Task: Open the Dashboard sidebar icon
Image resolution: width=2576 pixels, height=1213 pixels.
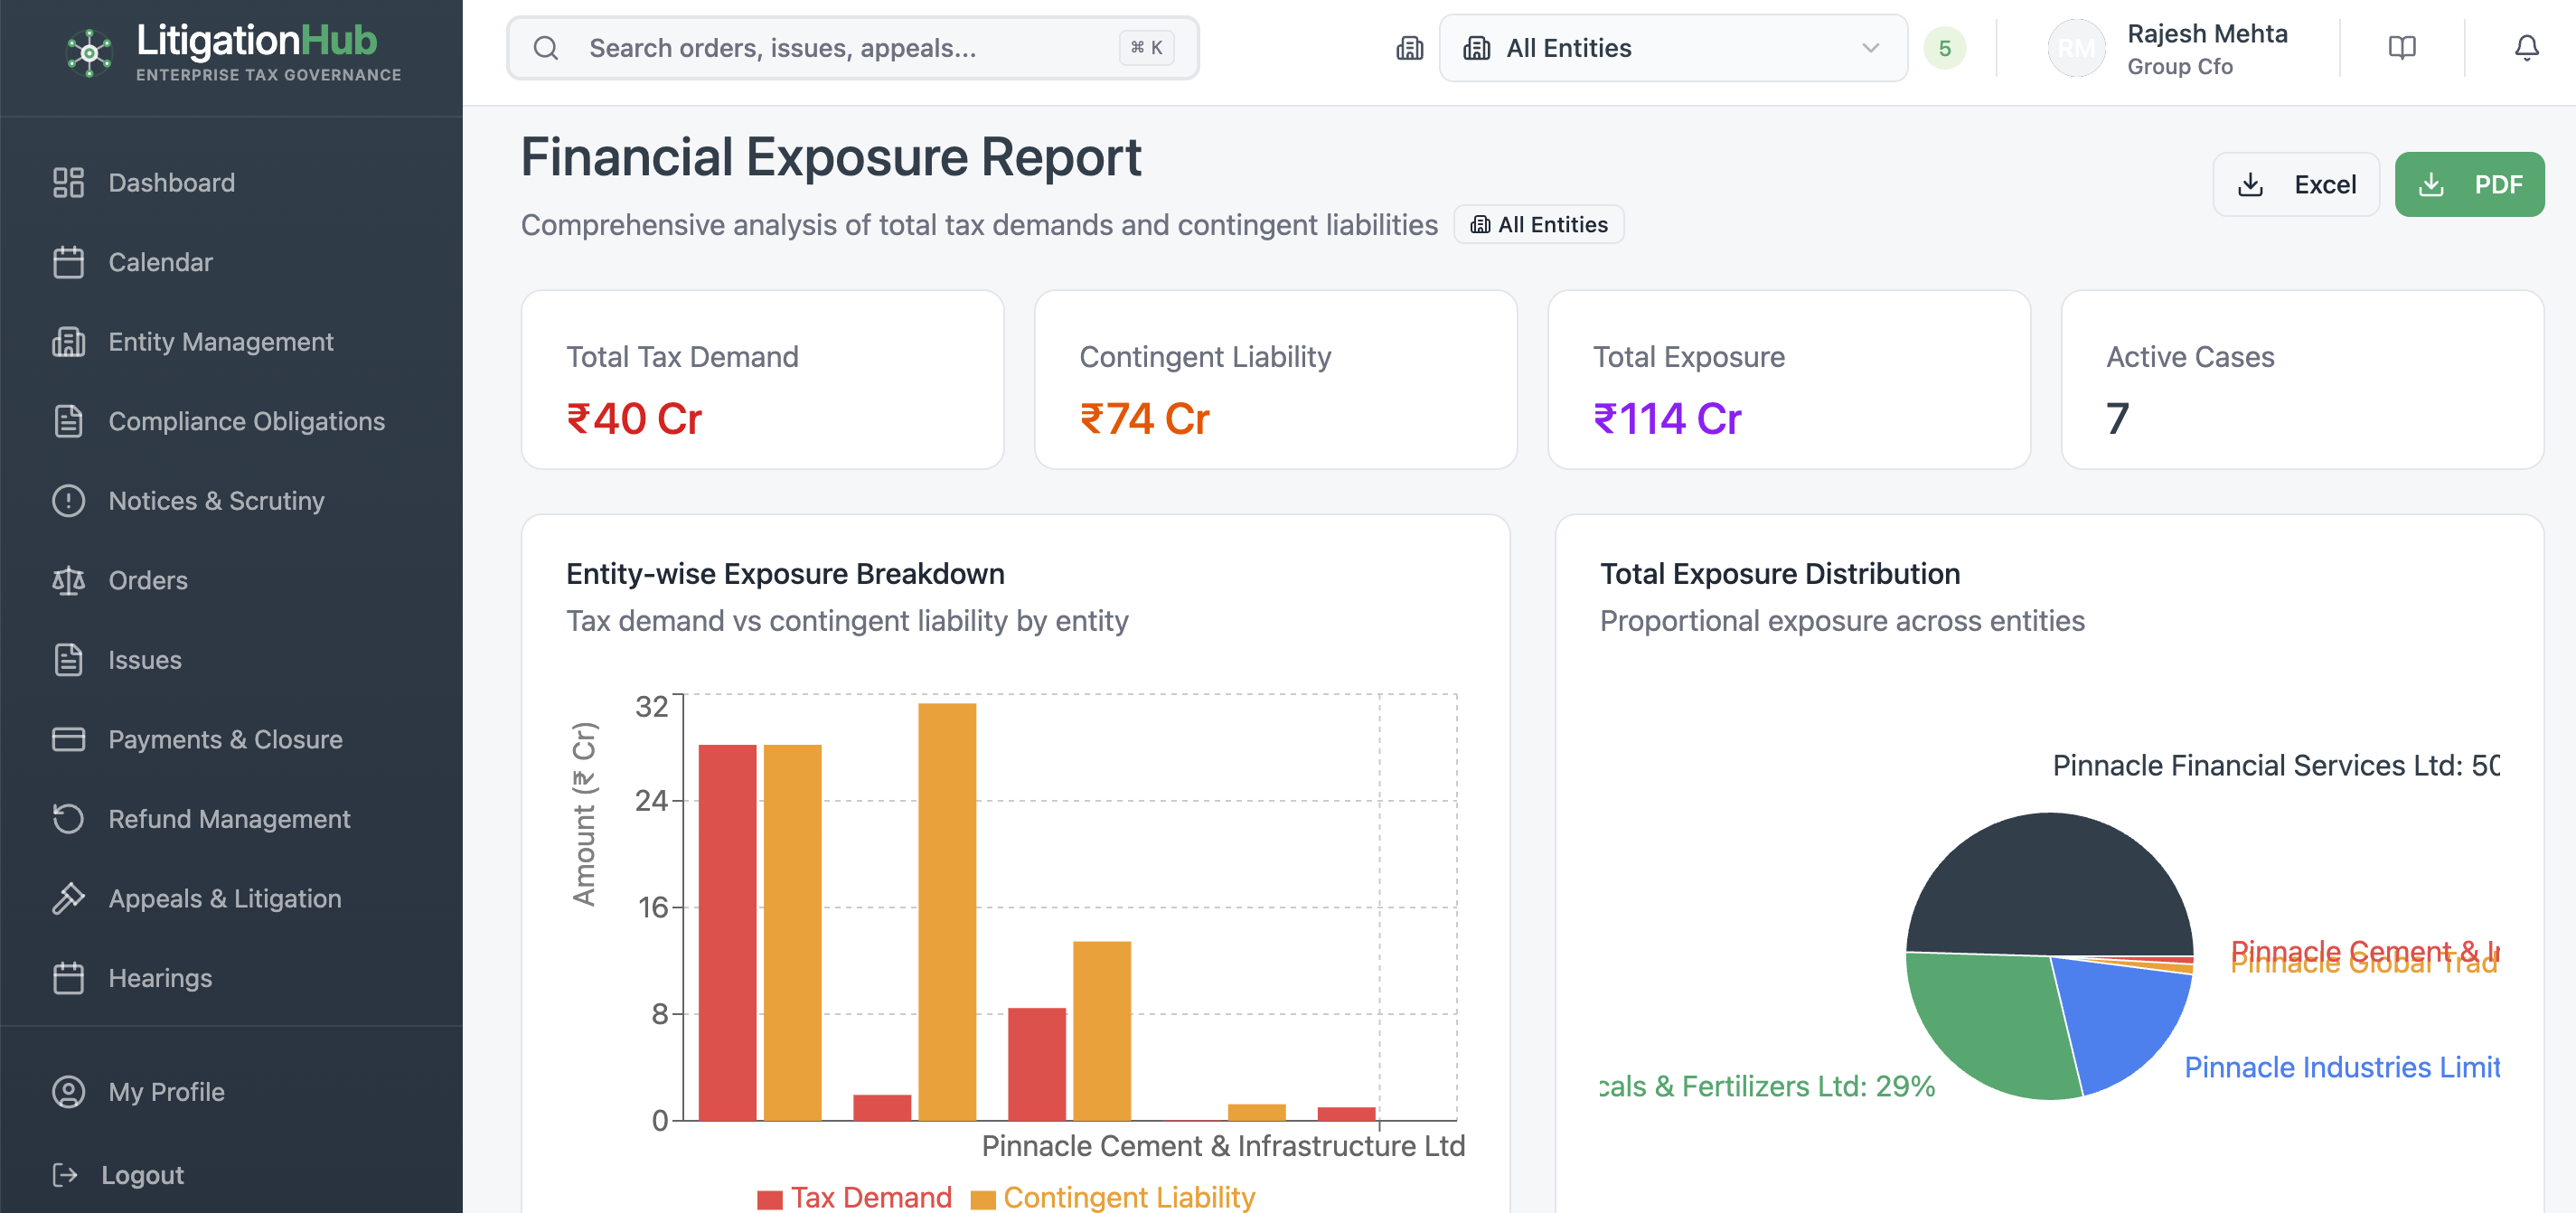Action: pyautogui.click(x=68, y=183)
